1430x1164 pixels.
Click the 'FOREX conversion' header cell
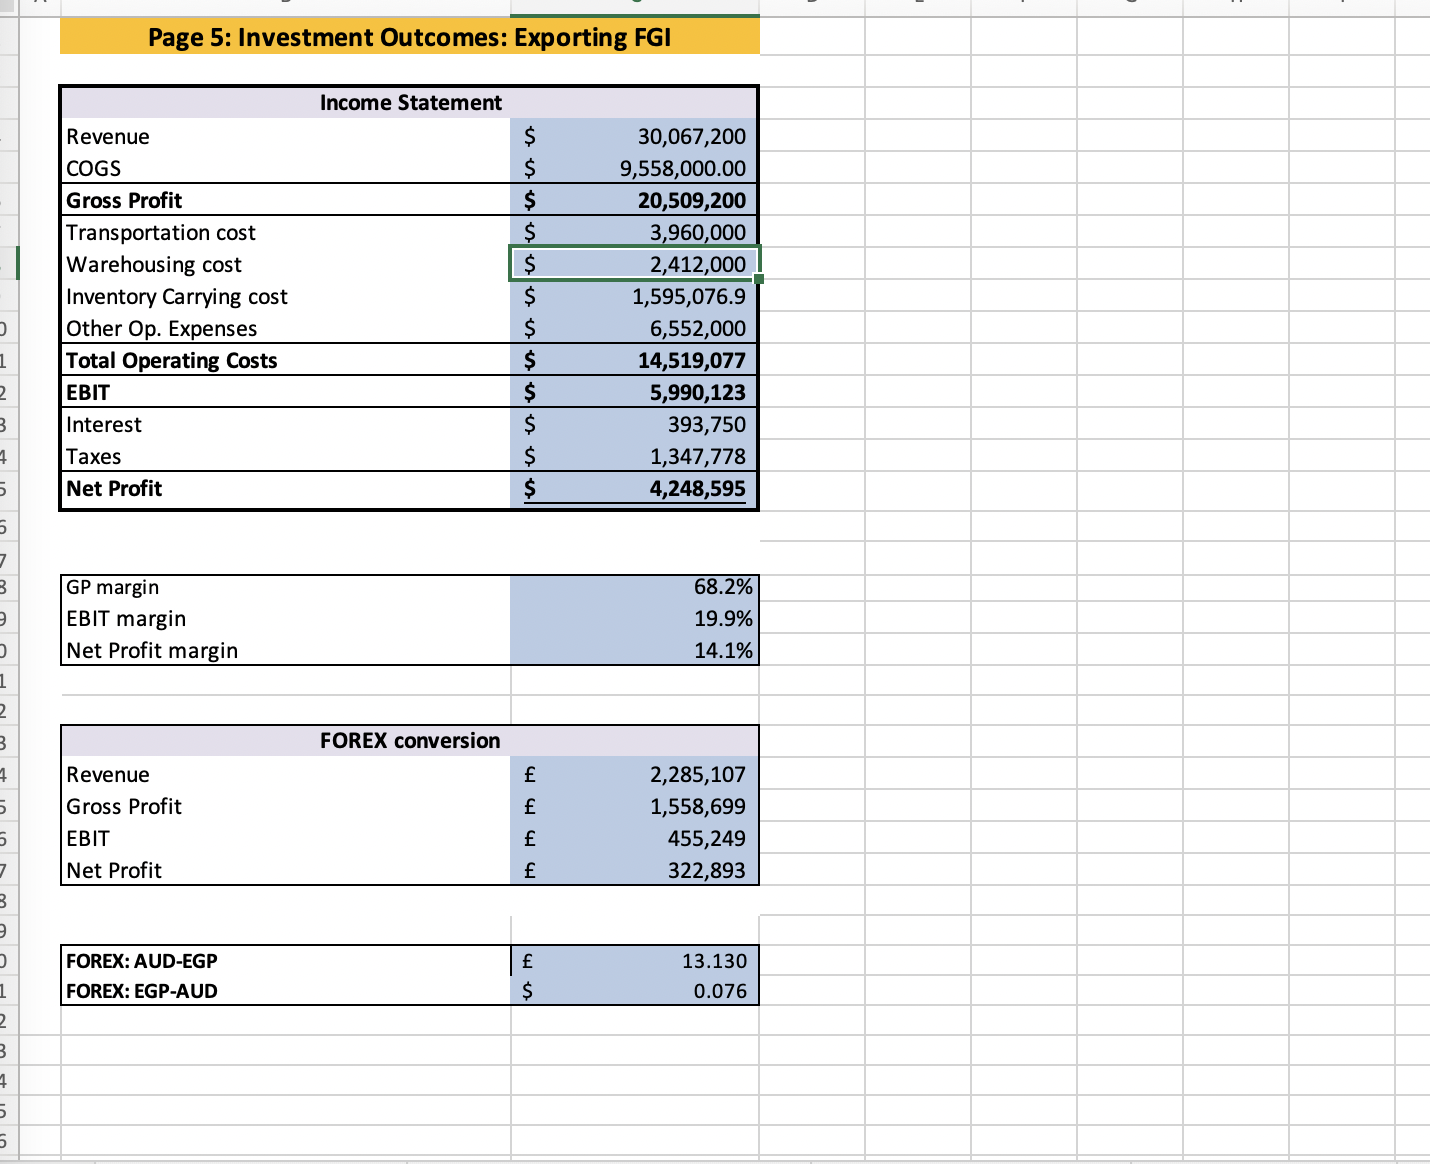[x=410, y=741]
